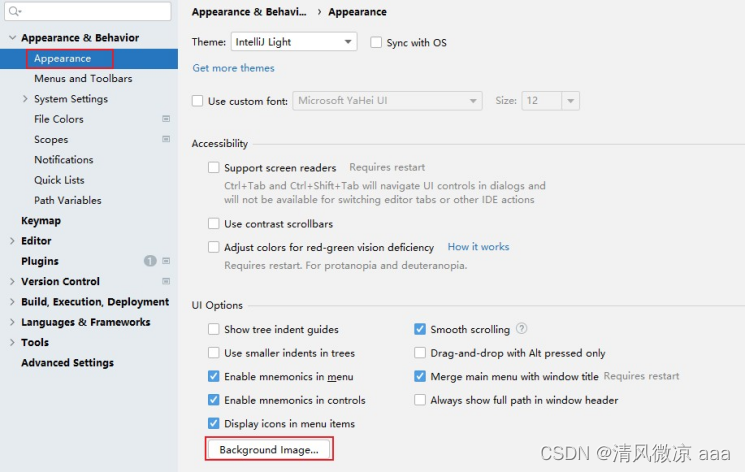Image resolution: width=745 pixels, height=472 pixels.
Task: Click the Background Image... button
Action: (269, 449)
